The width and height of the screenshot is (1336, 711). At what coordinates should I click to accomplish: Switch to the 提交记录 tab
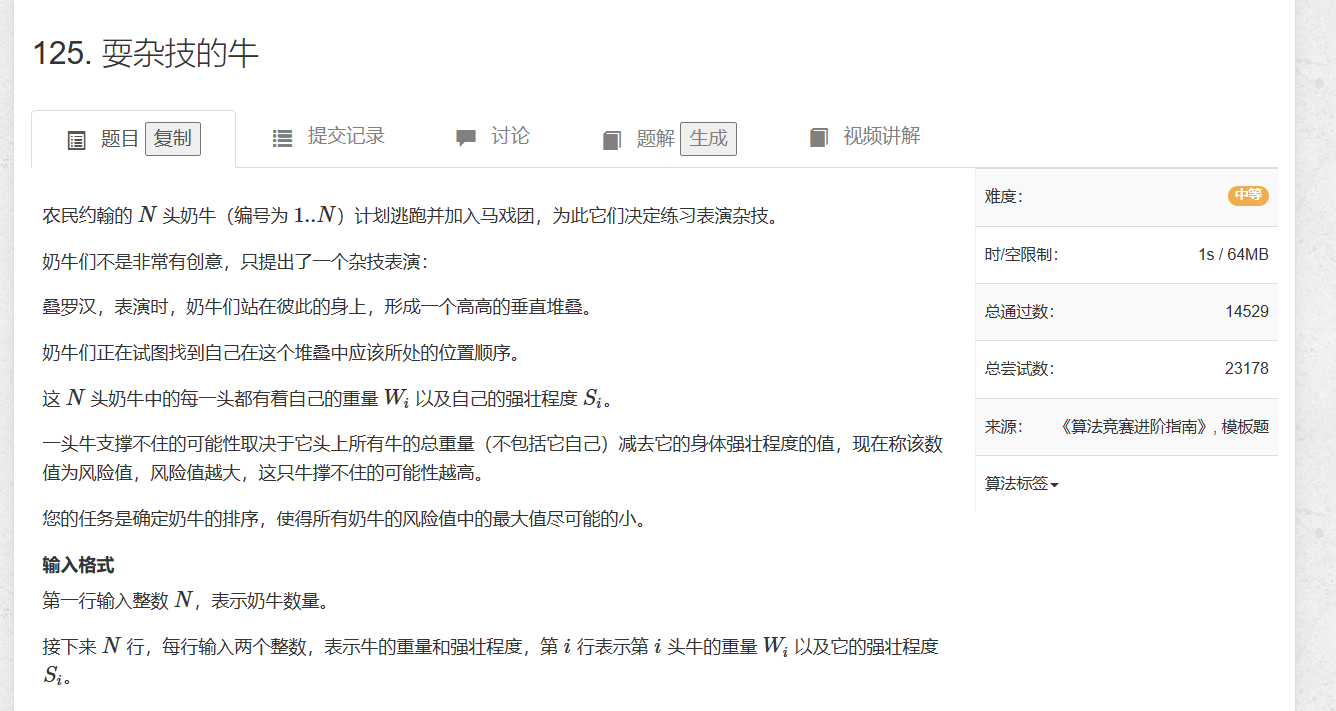(345, 137)
